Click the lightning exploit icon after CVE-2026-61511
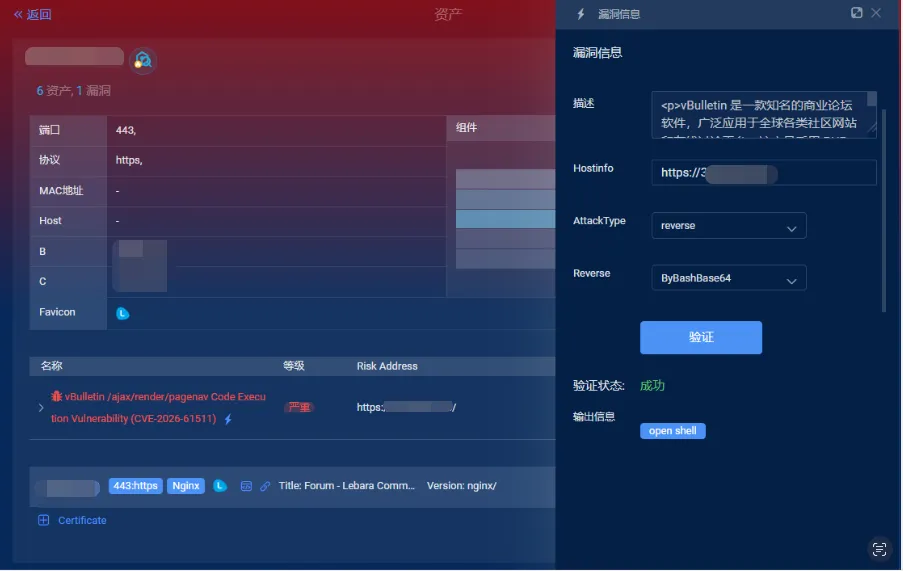This screenshot has width=903, height=571. 228,419
